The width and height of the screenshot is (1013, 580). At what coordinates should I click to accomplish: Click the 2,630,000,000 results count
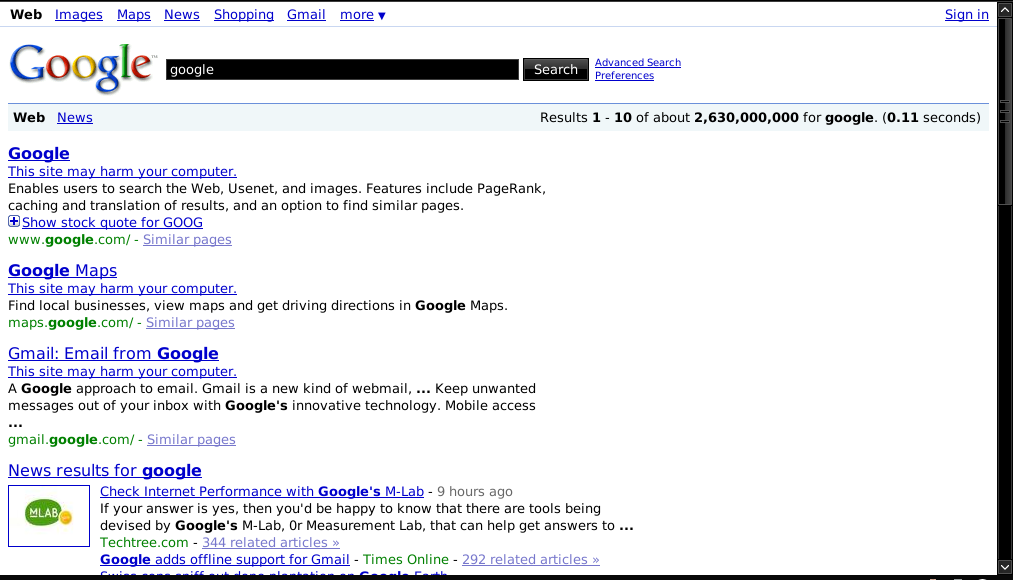[746, 118]
